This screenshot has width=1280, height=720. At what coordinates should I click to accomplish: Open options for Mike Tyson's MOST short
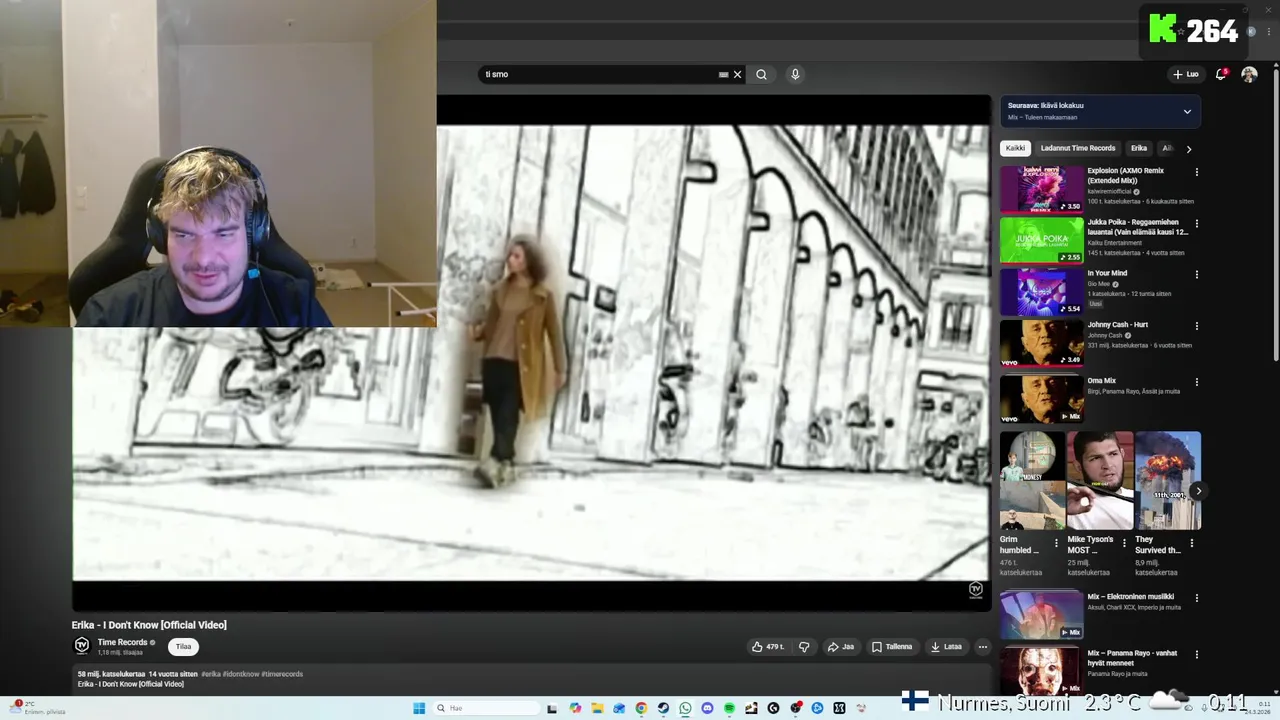(1124, 543)
